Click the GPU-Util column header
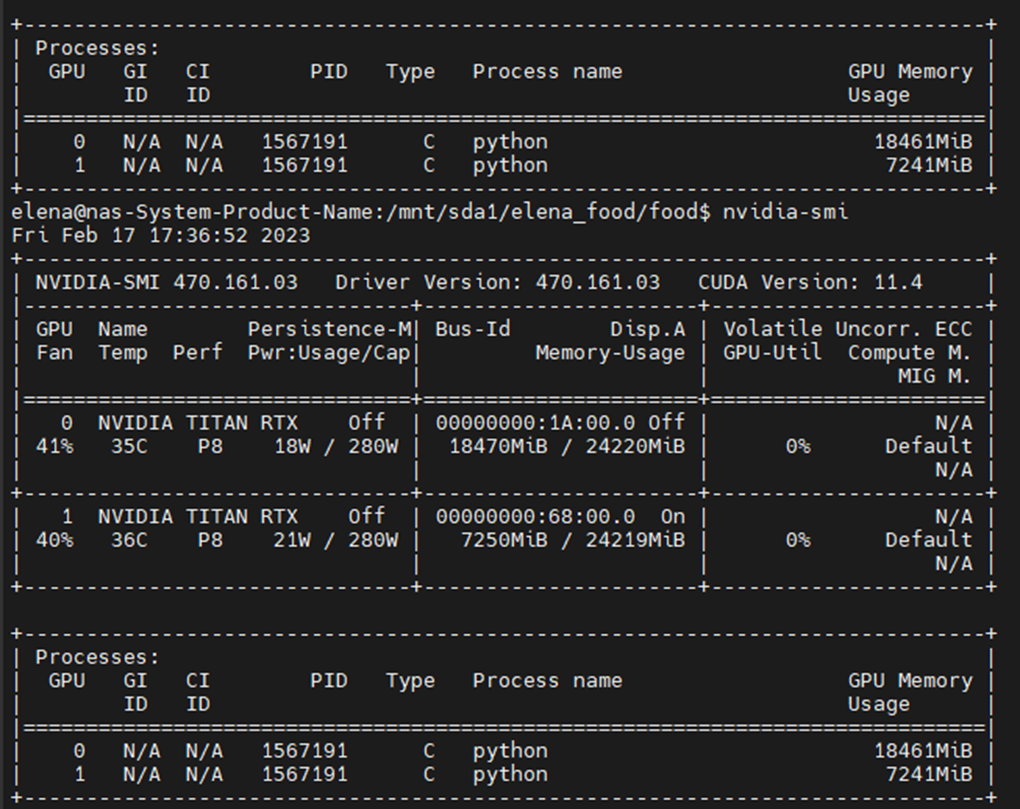1020x809 pixels. (x=772, y=352)
